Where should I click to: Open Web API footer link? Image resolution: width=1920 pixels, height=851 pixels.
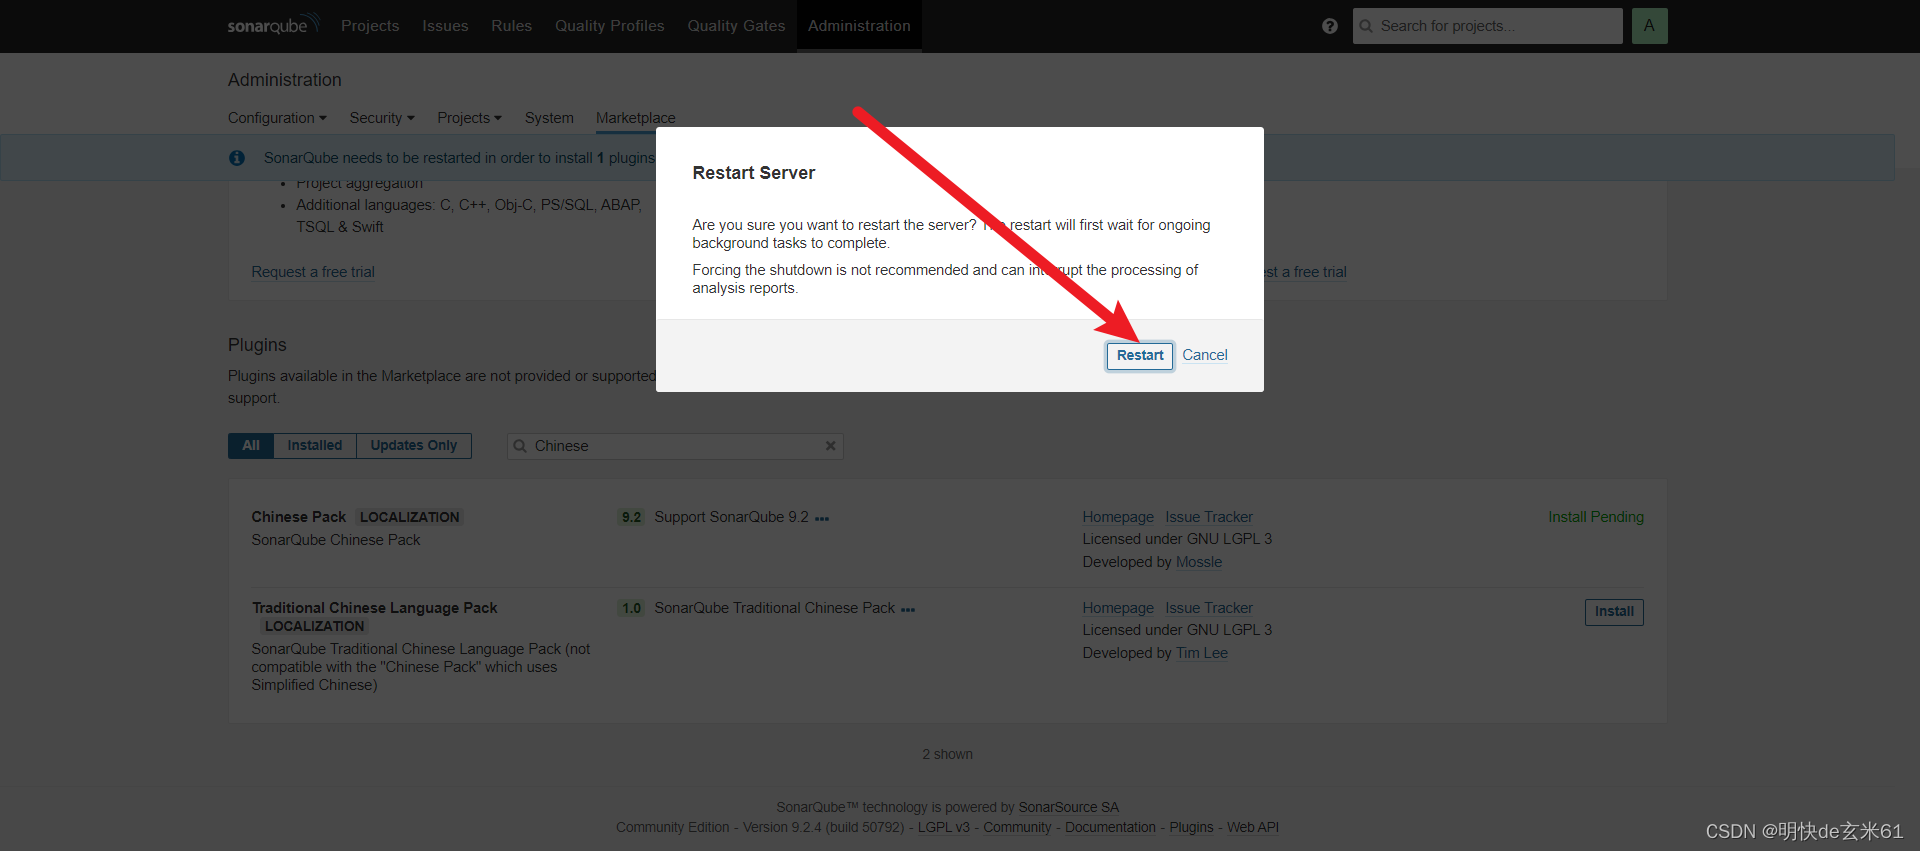(1253, 827)
